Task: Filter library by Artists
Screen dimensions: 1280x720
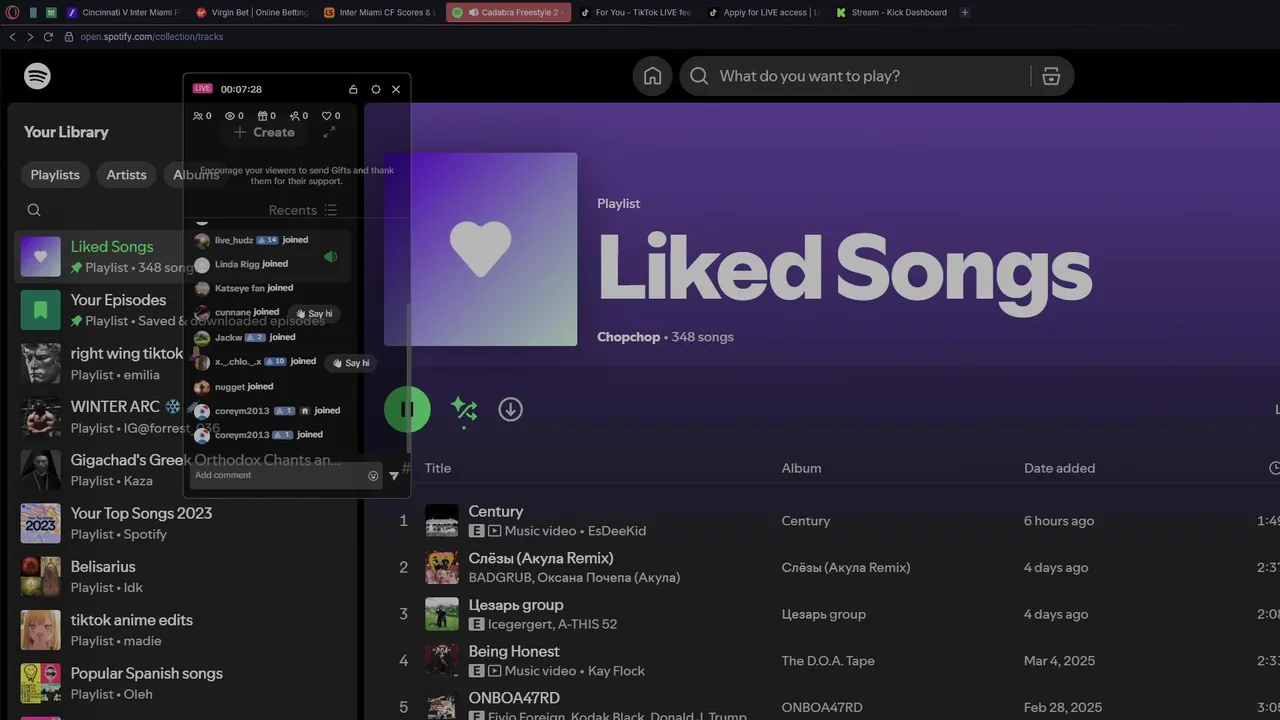Action: [x=126, y=175]
